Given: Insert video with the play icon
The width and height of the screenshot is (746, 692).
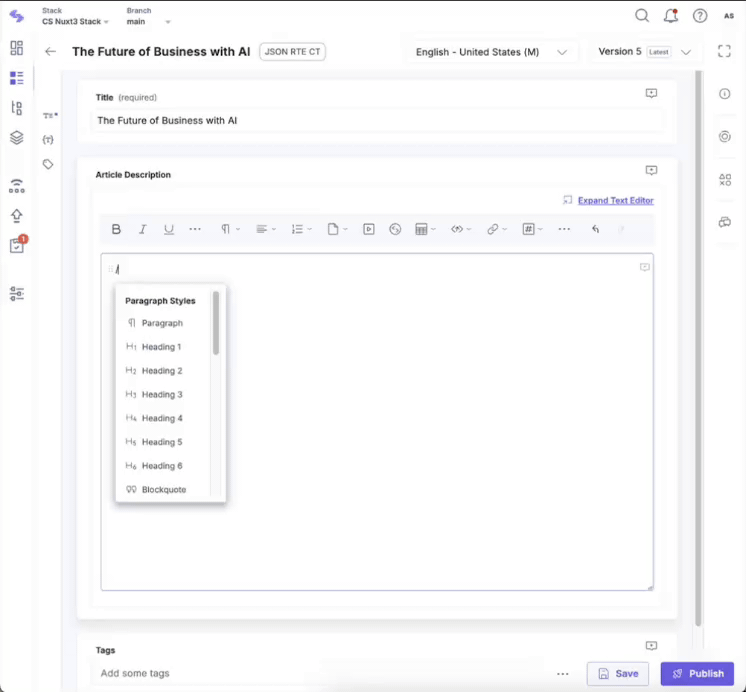Looking at the screenshot, I should pos(369,229).
